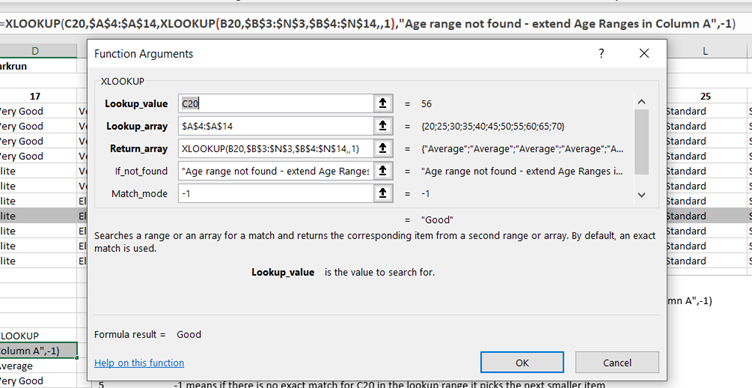This screenshot has height=388, width=752.
Task: Click the Lookup_array input field
Action: click(276, 126)
